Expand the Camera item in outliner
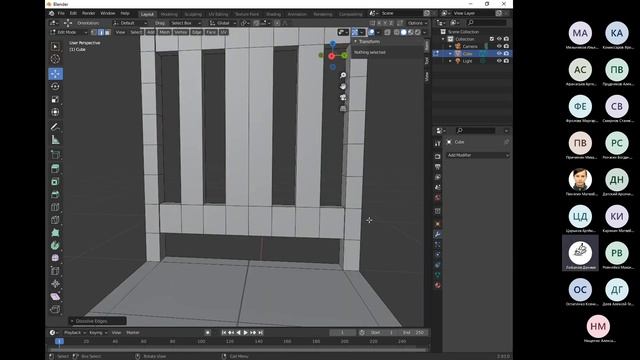The image size is (640, 360). pyautogui.click(x=451, y=46)
